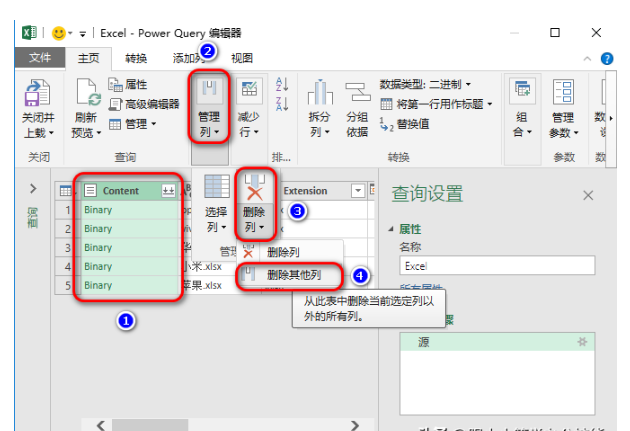This screenshot has width=630, height=431.
Task: Open the 高级编辑器
Action: click(x=144, y=104)
